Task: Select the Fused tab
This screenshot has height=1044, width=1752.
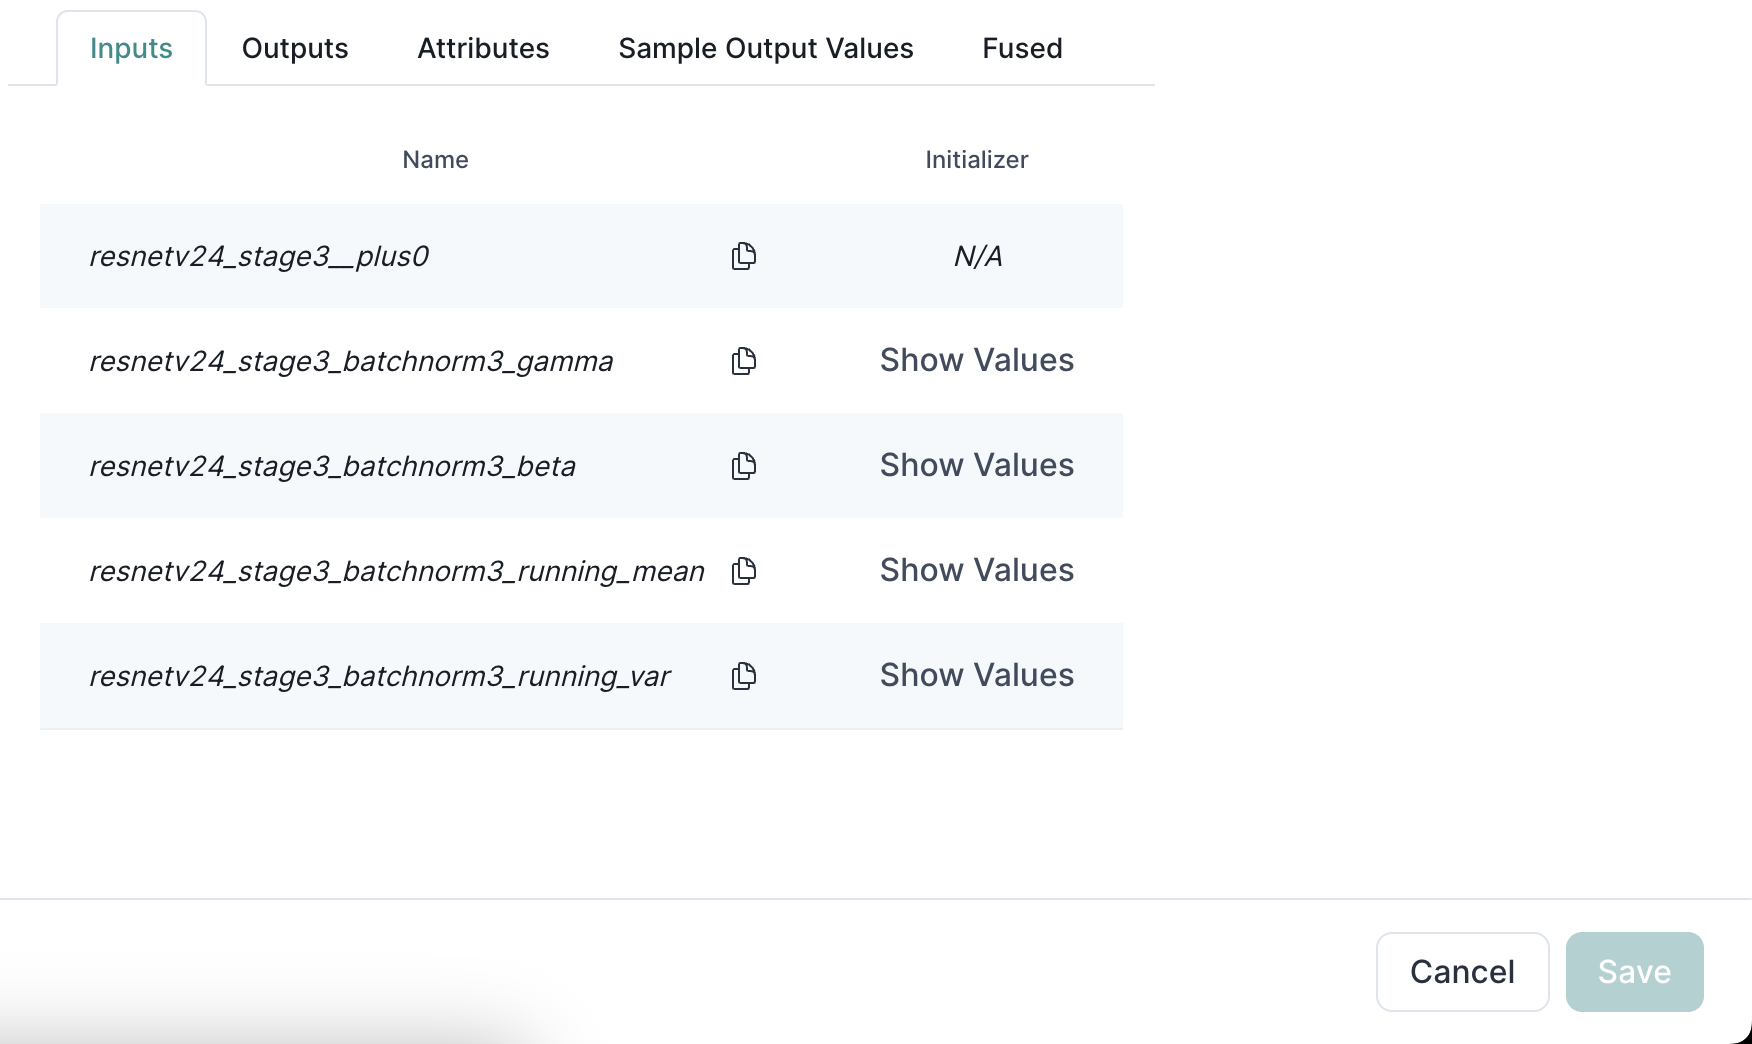Action: pos(1022,48)
